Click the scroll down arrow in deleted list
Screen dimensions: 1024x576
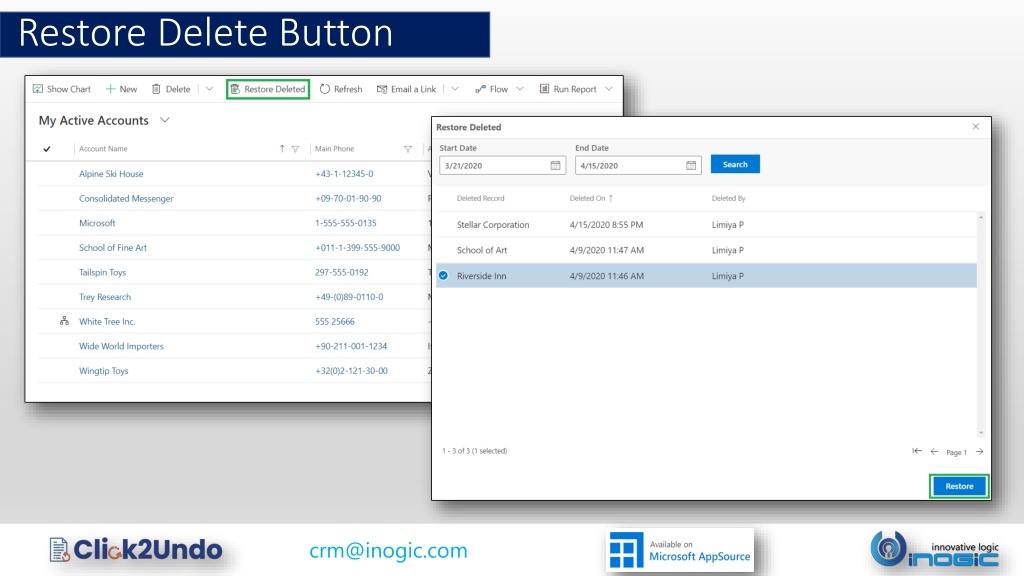(x=981, y=432)
